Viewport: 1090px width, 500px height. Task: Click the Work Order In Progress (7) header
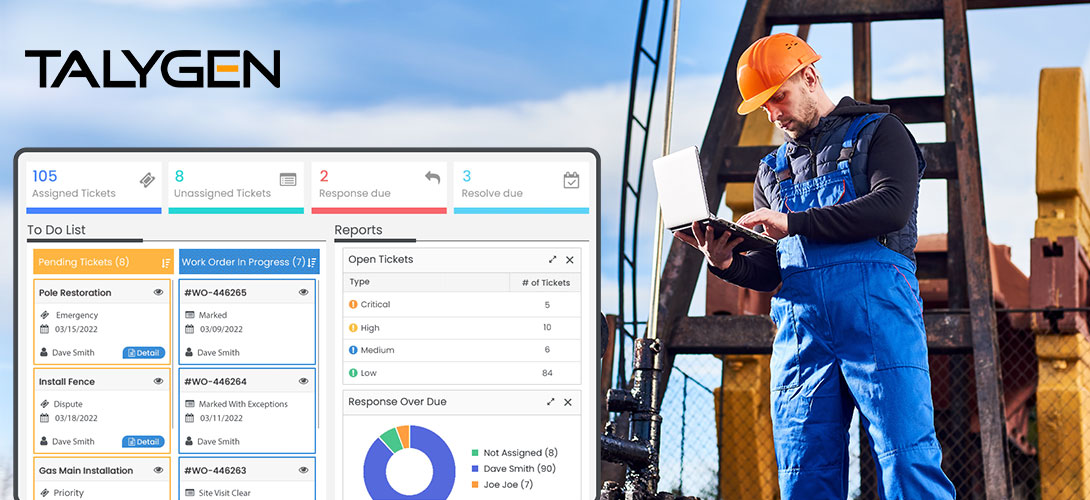[x=249, y=262]
